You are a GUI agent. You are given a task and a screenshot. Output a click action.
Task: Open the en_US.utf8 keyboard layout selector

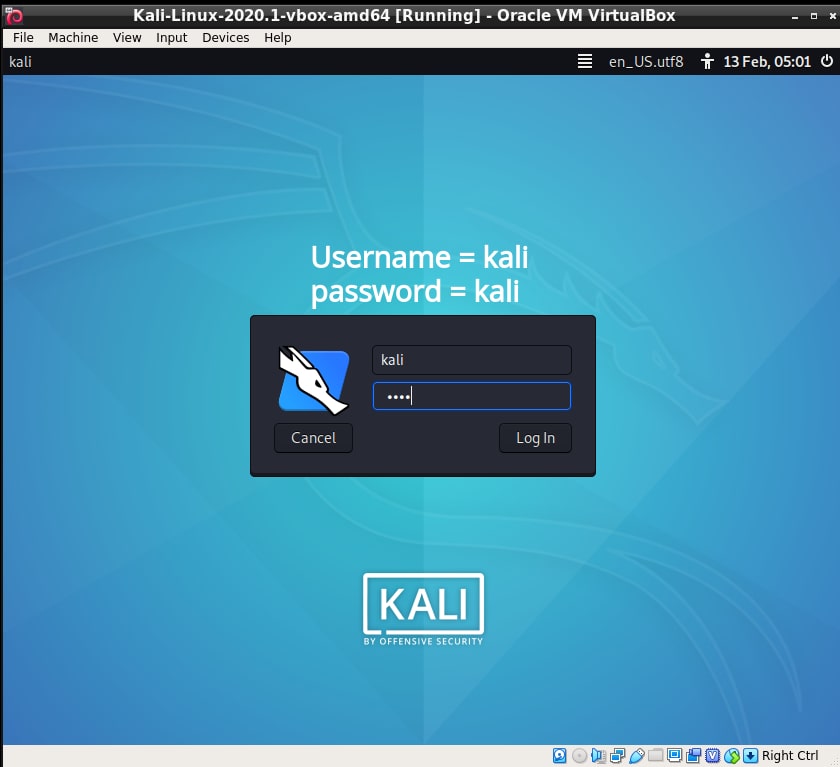pyautogui.click(x=646, y=61)
